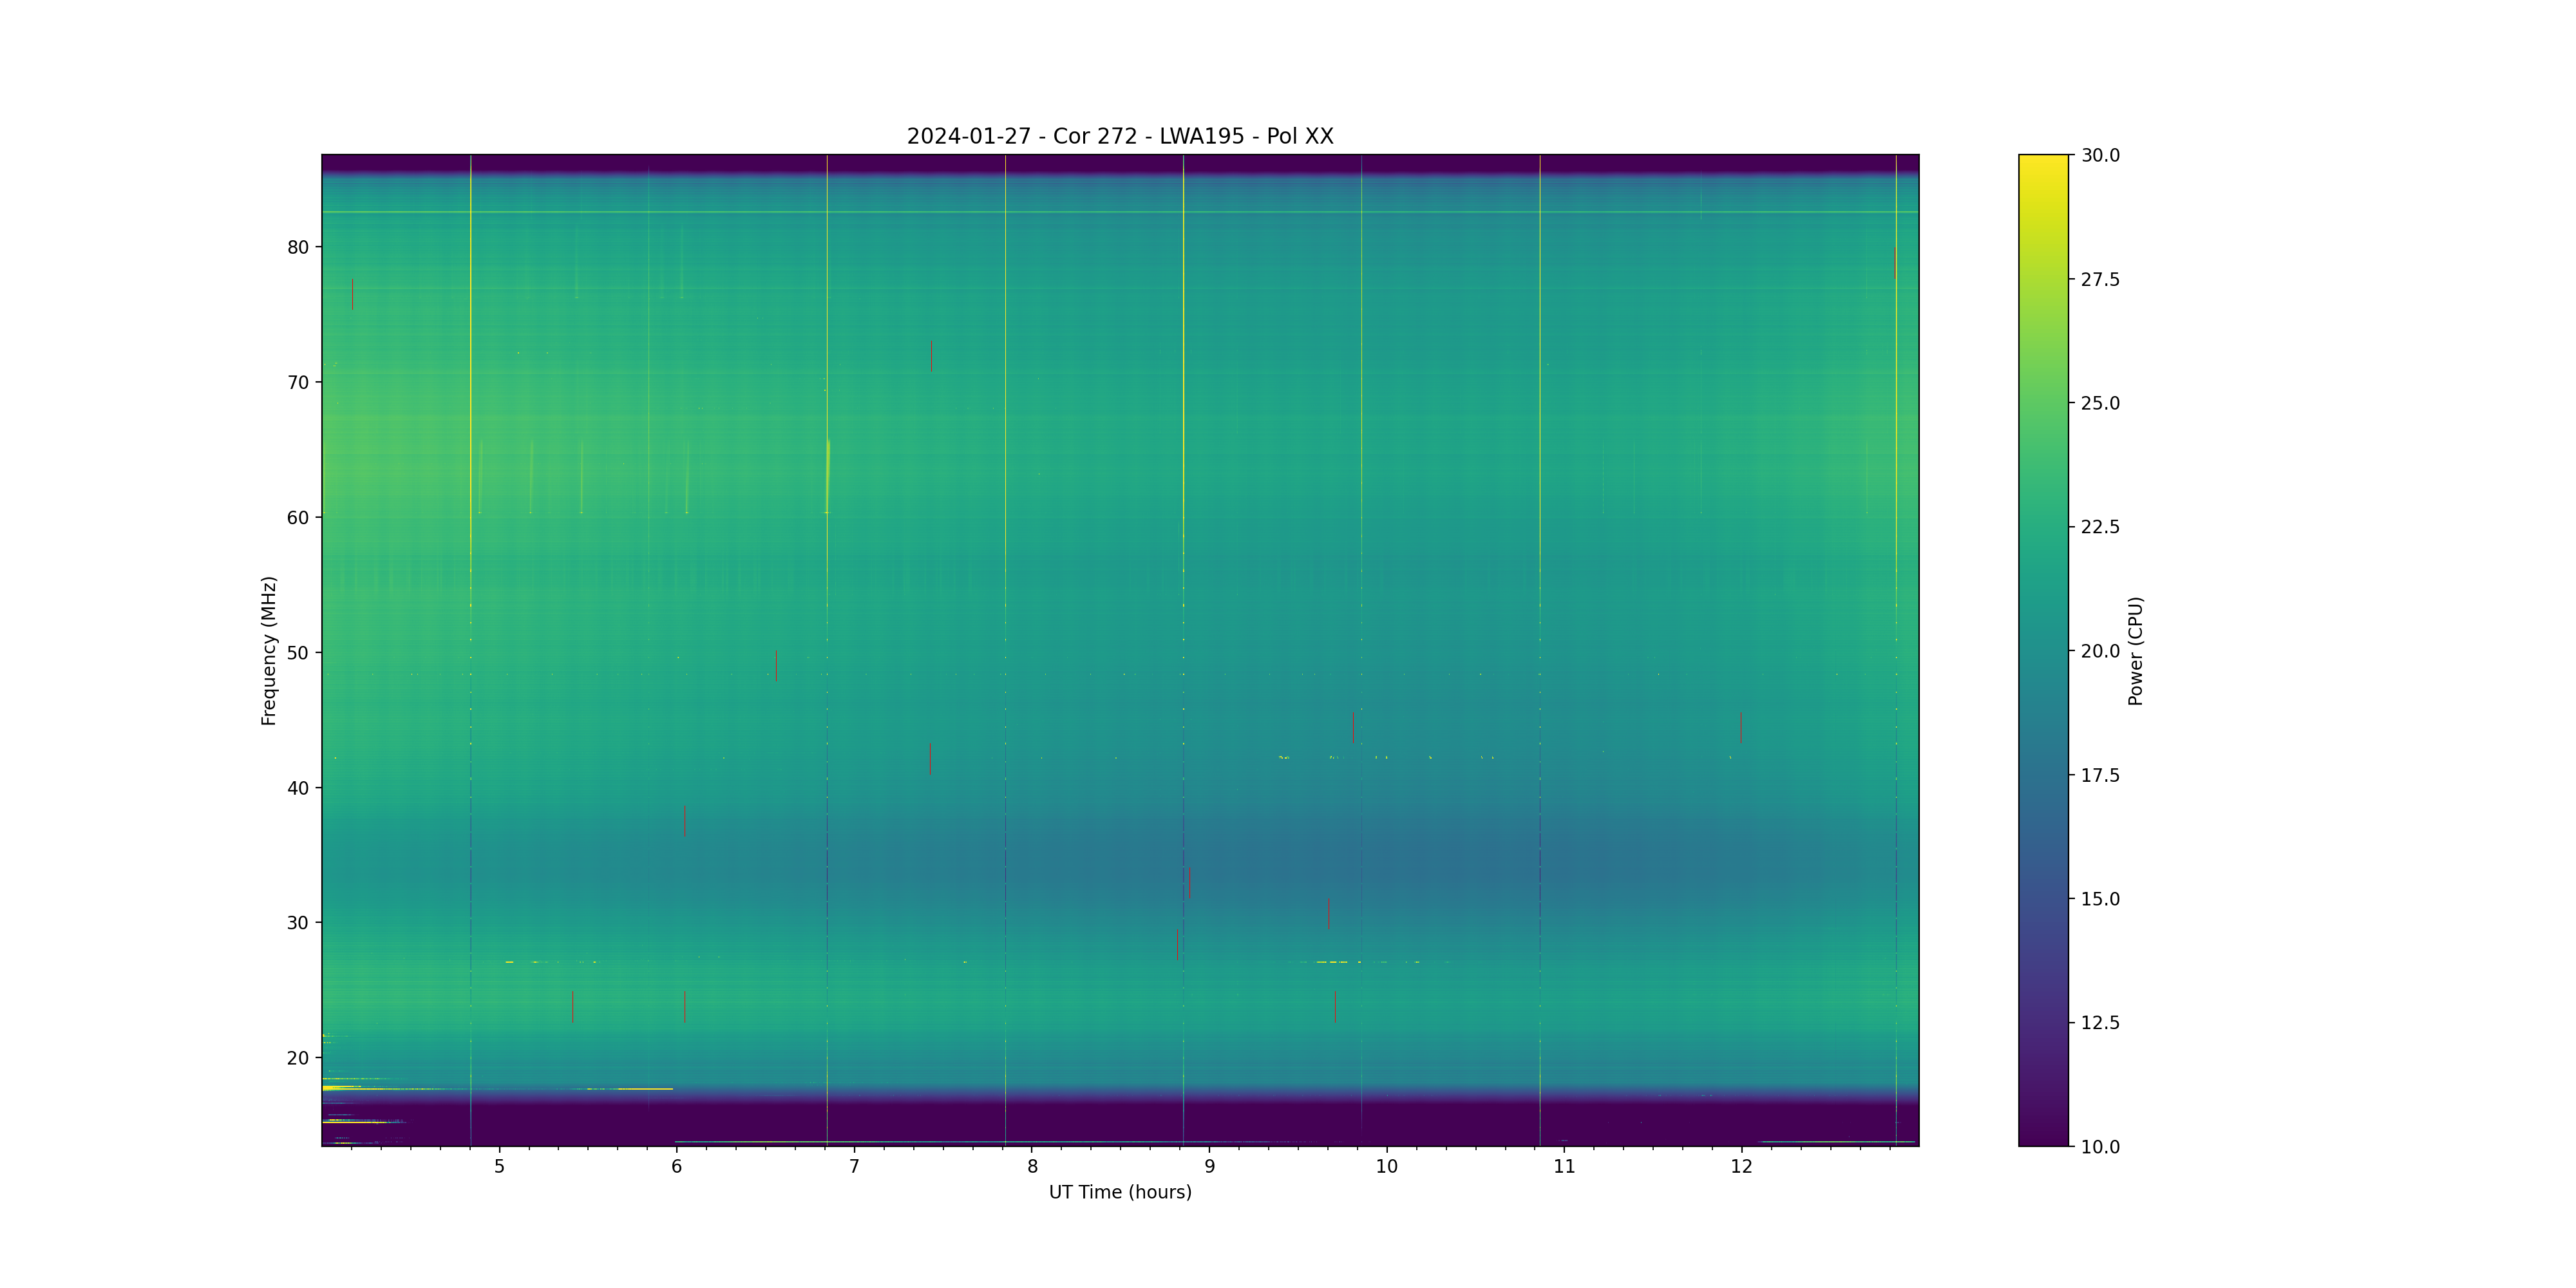The image size is (2576, 1288).
Task: Click the x-axis tick label 12
Action: point(1741,1167)
